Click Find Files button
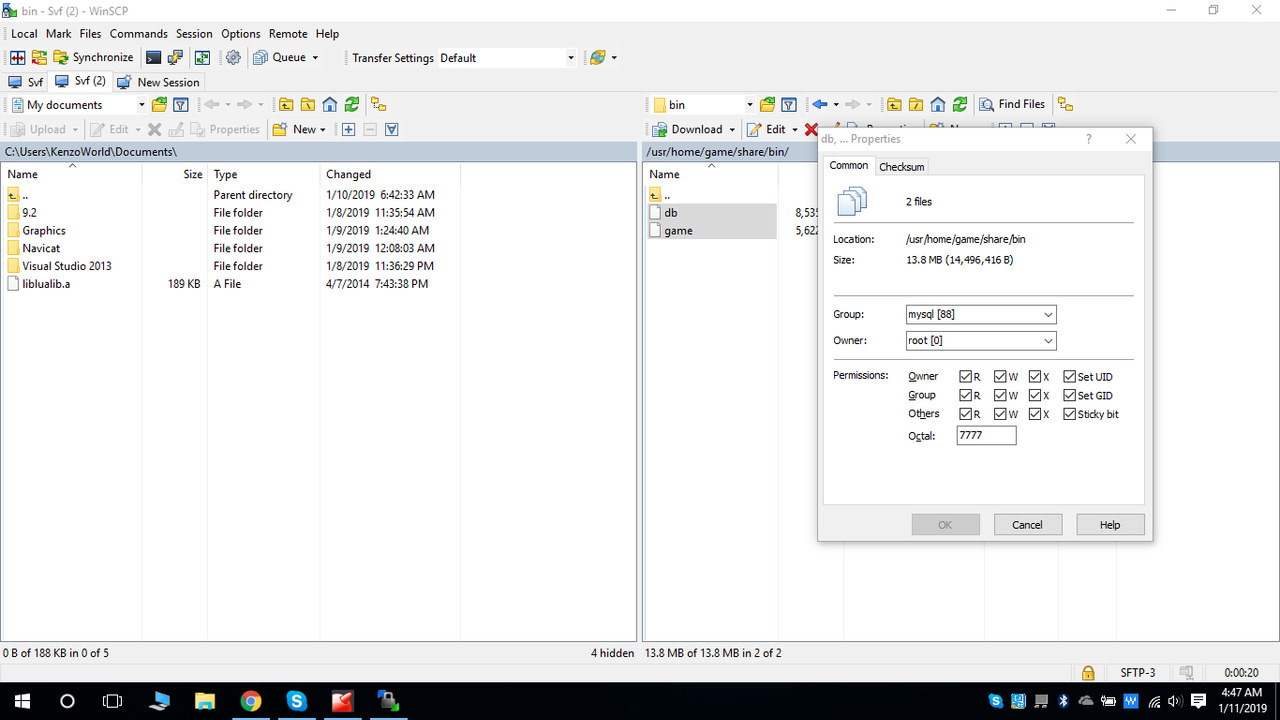 1012,104
